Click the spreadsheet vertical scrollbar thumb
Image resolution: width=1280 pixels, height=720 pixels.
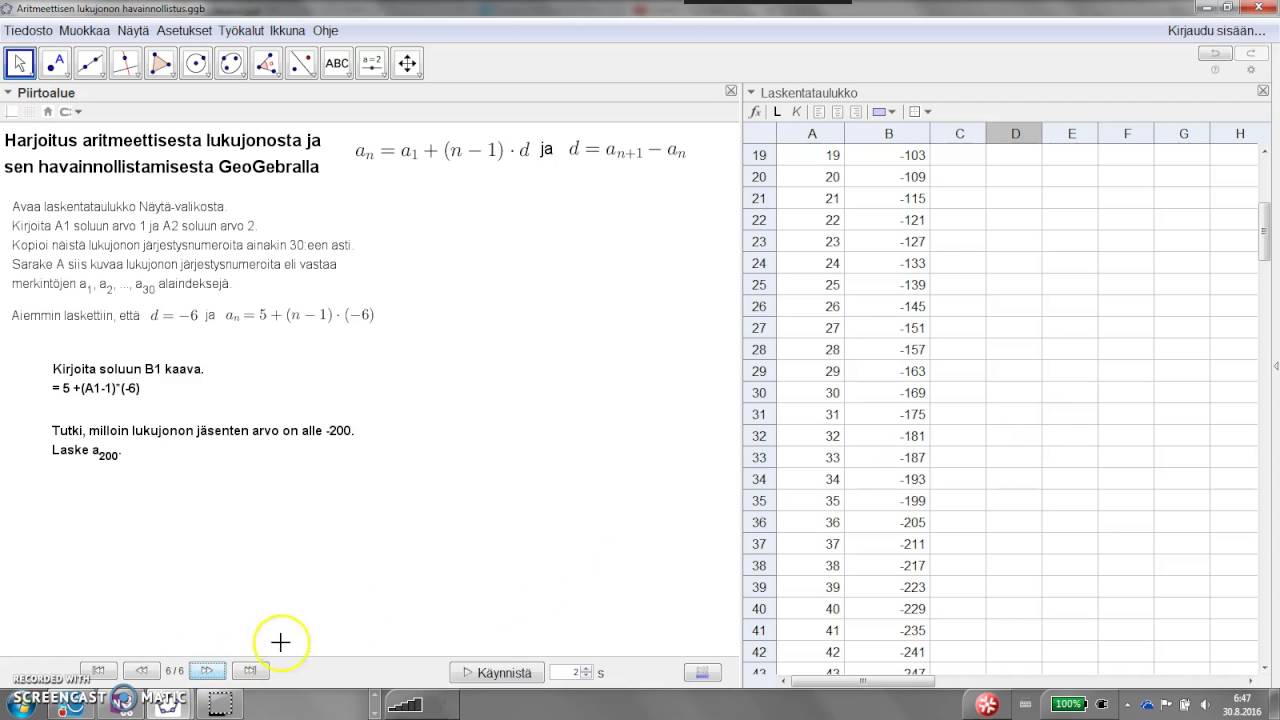pyautogui.click(x=1264, y=231)
